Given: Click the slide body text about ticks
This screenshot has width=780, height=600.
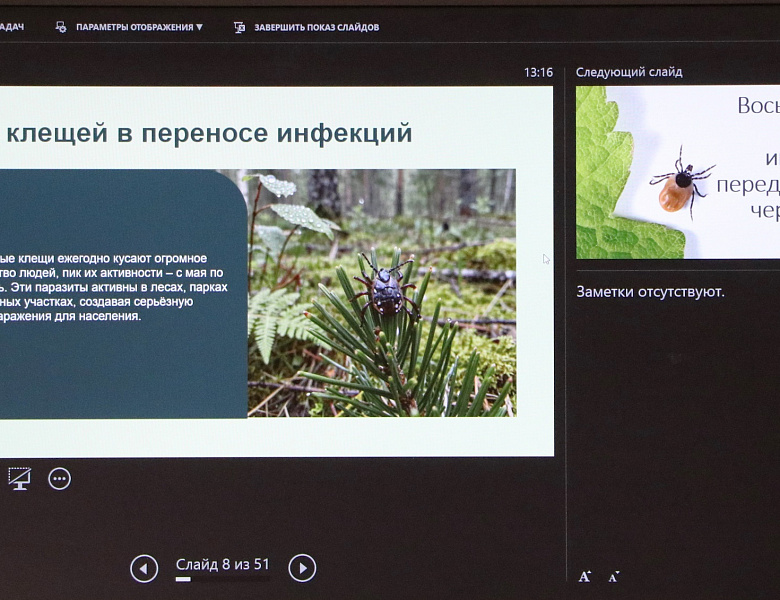Looking at the screenshot, I should [x=113, y=287].
